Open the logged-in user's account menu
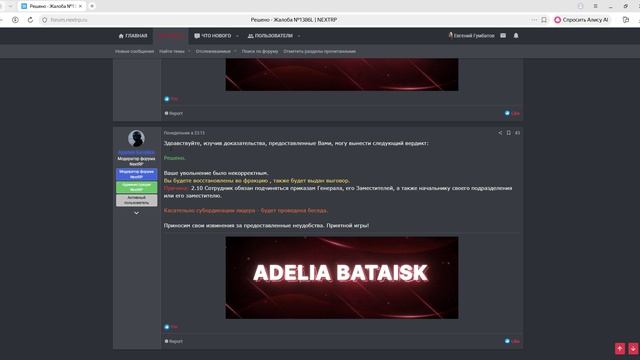Screen dimensions: 640x360 click(x=471, y=36)
